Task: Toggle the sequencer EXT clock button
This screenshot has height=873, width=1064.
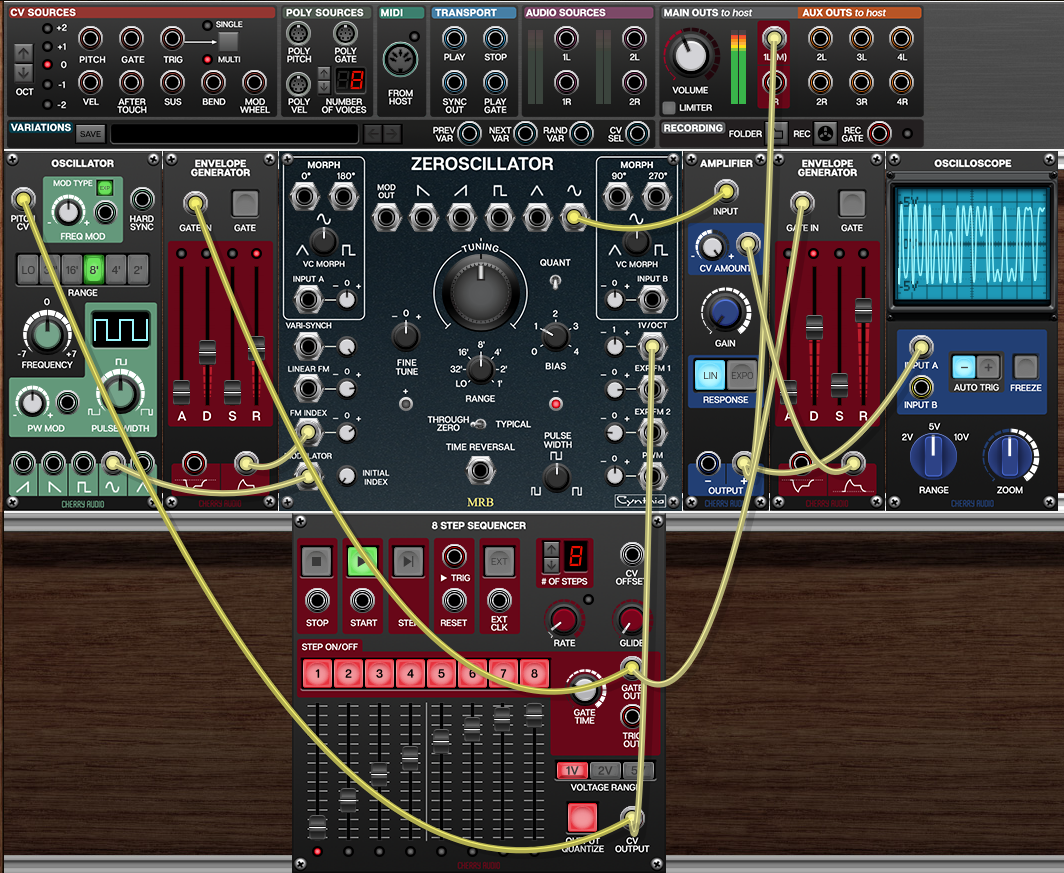Action: point(499,562)
